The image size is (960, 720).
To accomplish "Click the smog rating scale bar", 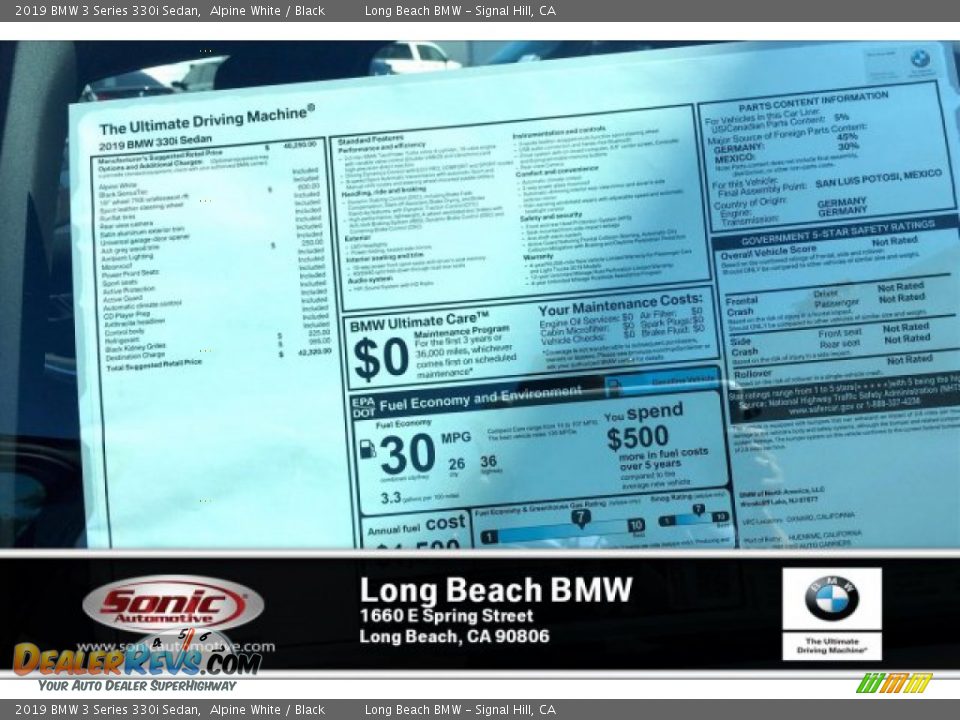I will (x=694, y=520).
